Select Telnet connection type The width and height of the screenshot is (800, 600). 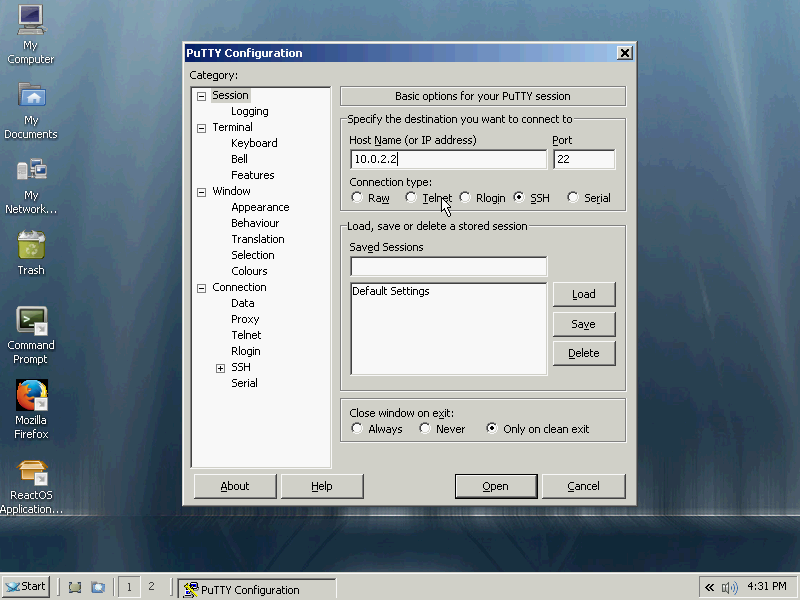[411, 198]
